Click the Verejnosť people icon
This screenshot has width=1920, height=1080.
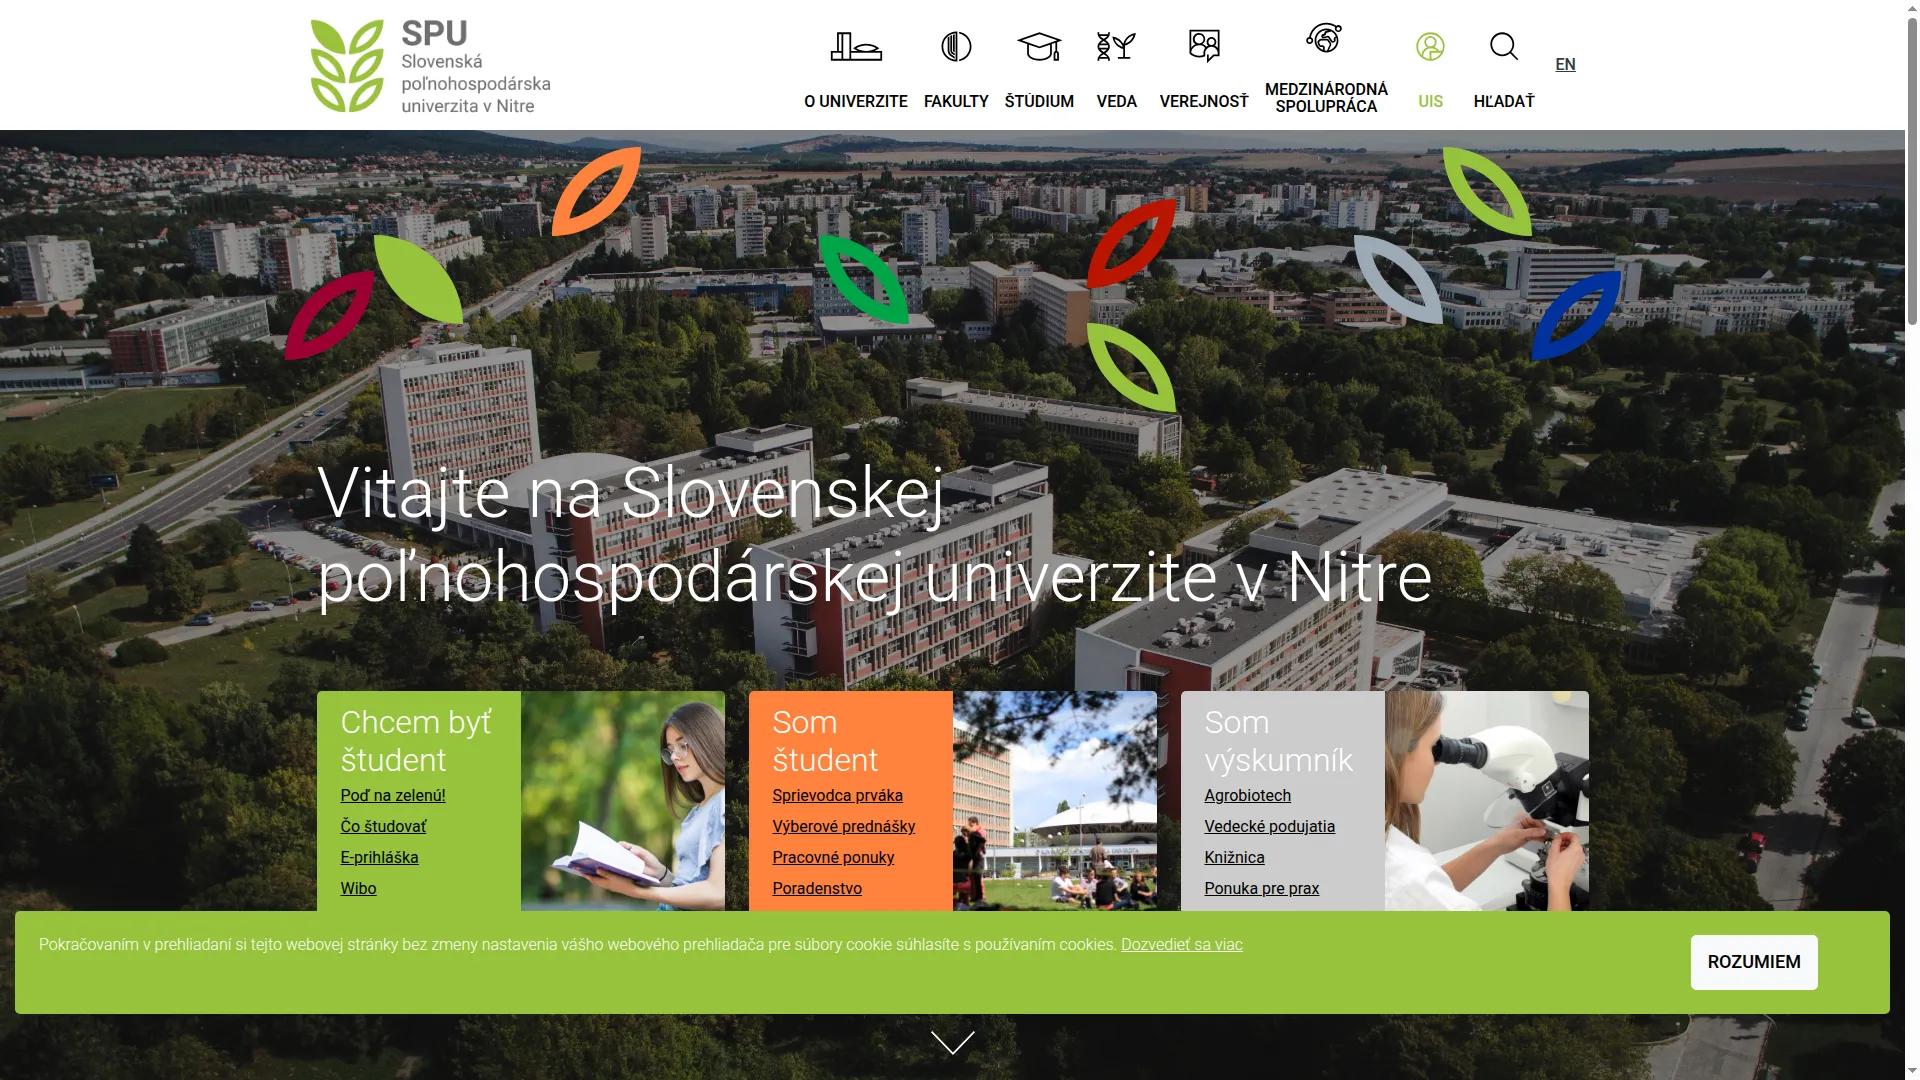[1204, 46]
